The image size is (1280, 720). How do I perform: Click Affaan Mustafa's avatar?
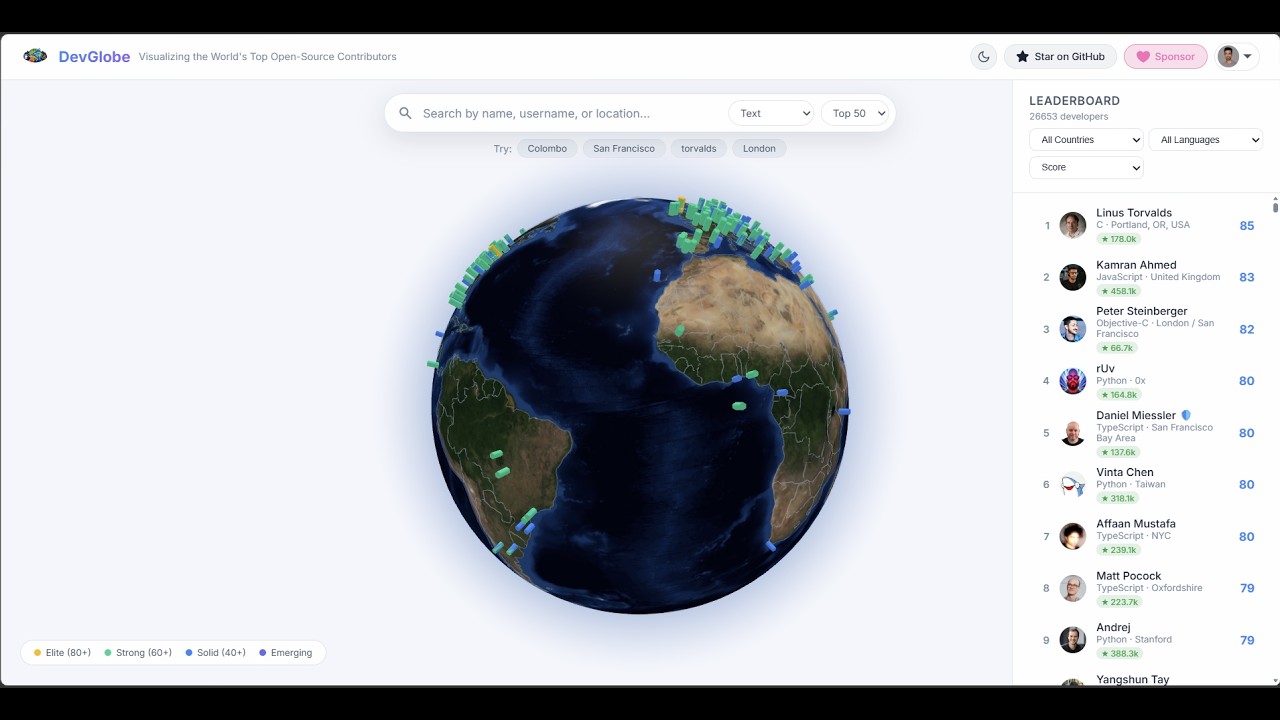(1073, 536)
